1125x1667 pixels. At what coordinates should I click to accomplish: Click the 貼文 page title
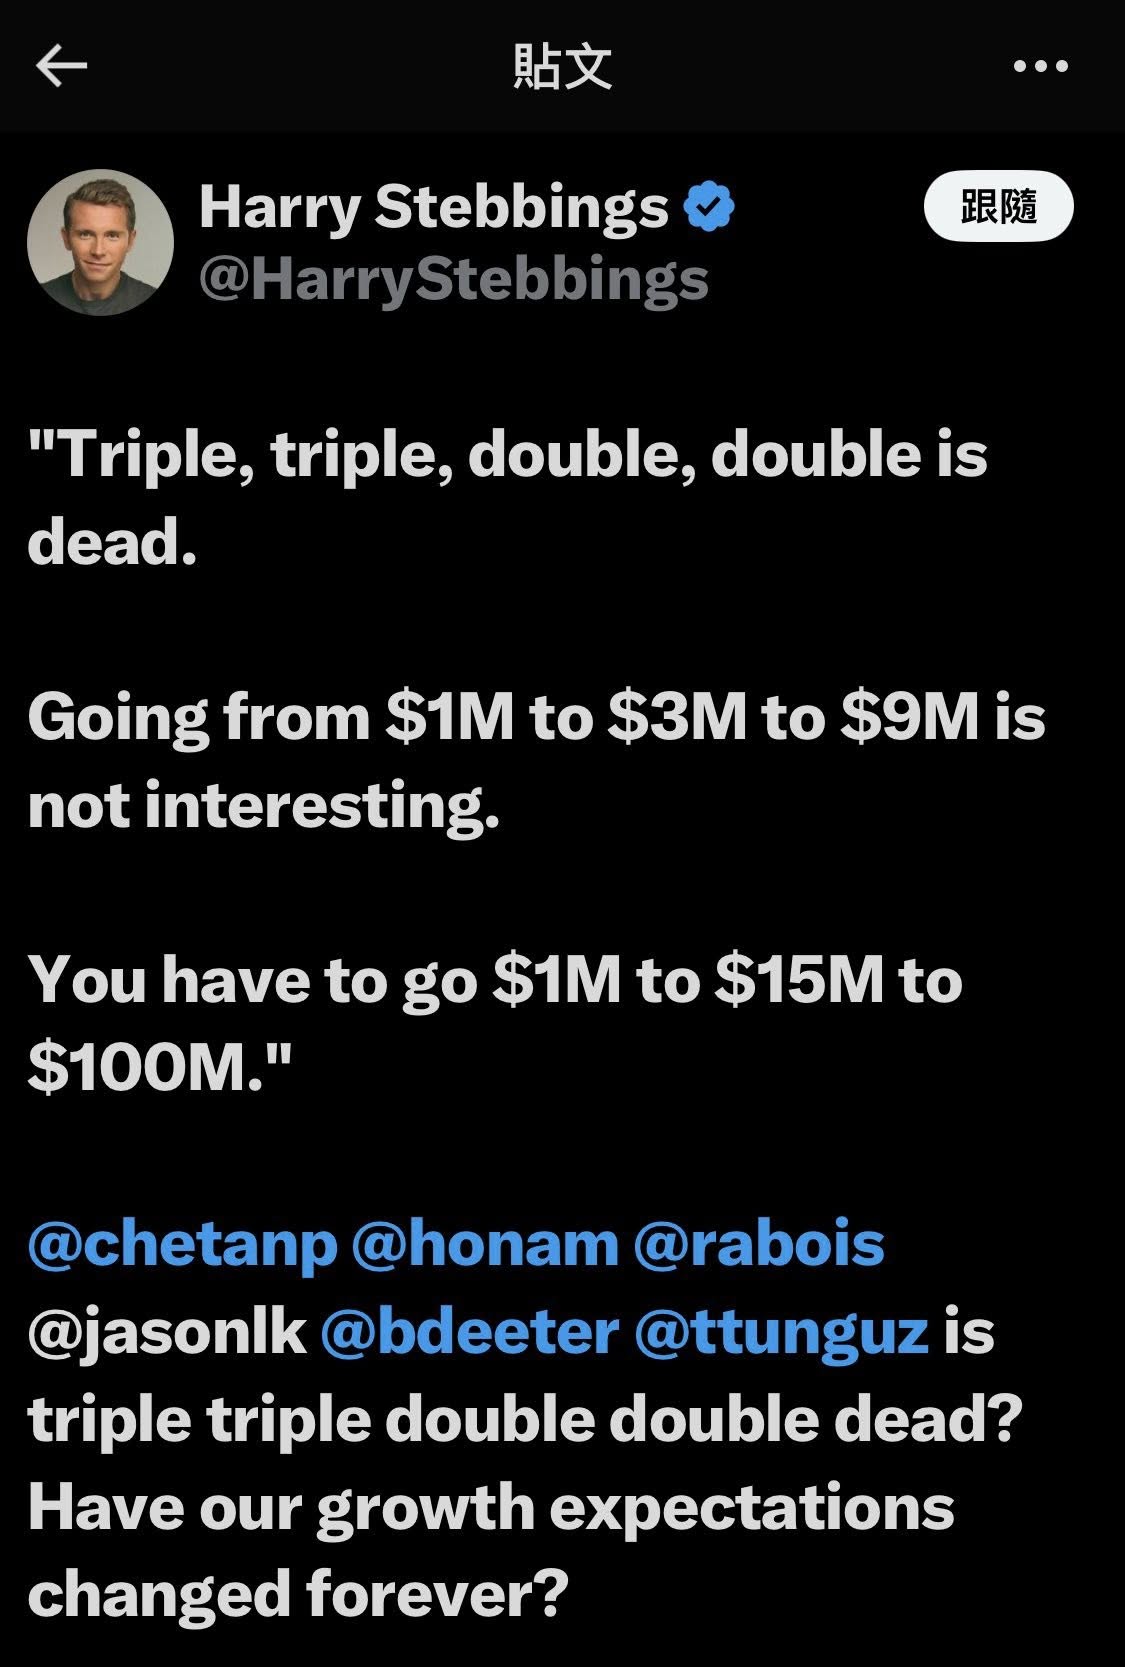(562, 67)
